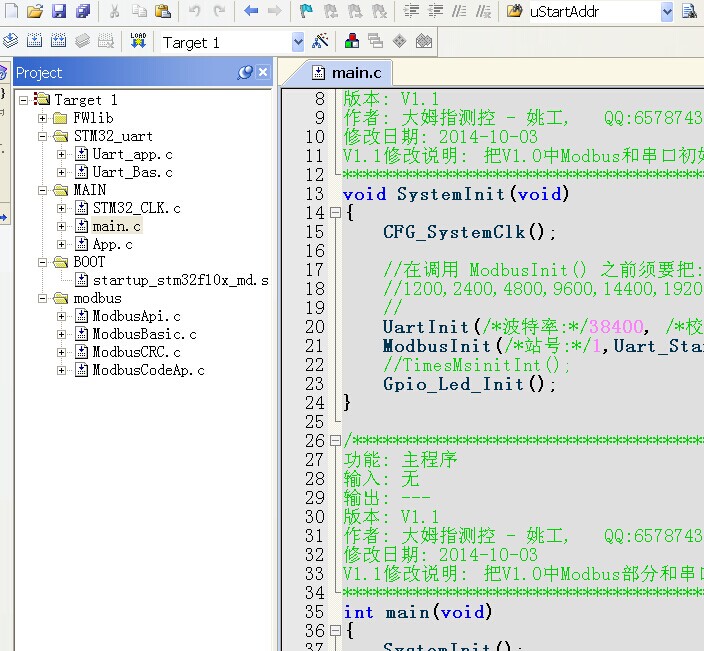Click the Build target icon
Viewport: 704px width, 651px height.
click(35, 42)
